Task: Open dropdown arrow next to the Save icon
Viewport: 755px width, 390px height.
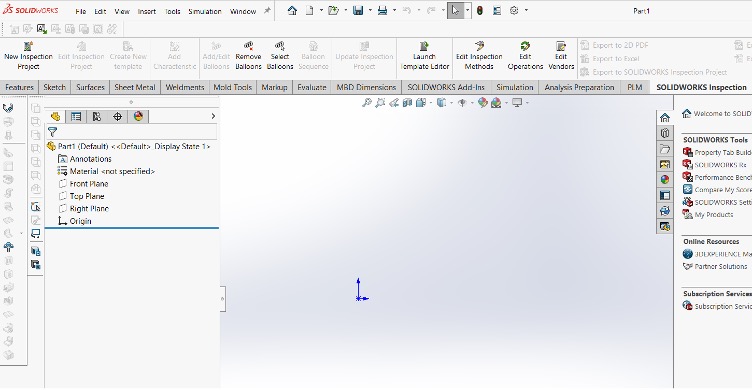Action: click(370, 11)
